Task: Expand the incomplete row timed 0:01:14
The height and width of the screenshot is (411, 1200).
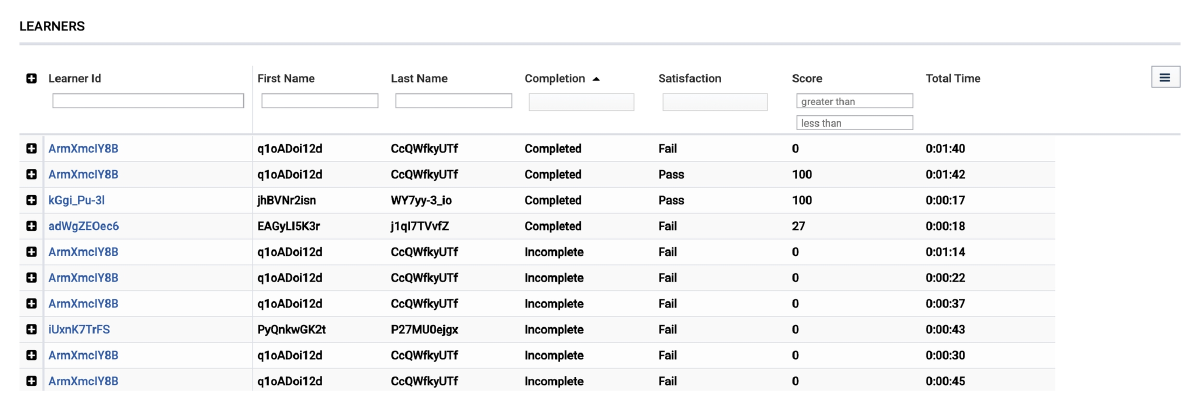Action: (31, 252)
